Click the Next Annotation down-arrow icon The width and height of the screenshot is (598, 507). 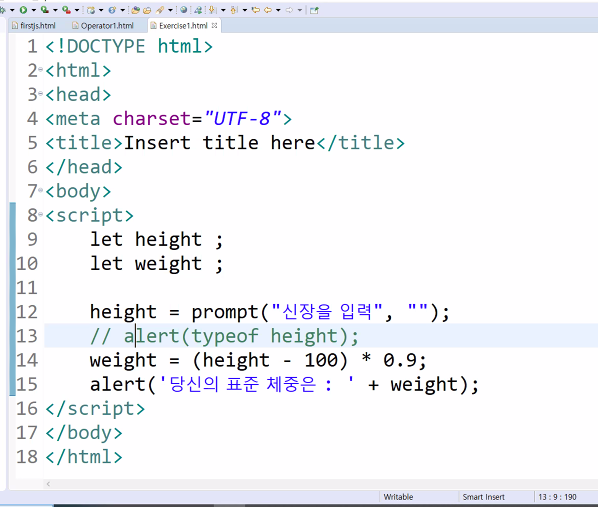212,10
